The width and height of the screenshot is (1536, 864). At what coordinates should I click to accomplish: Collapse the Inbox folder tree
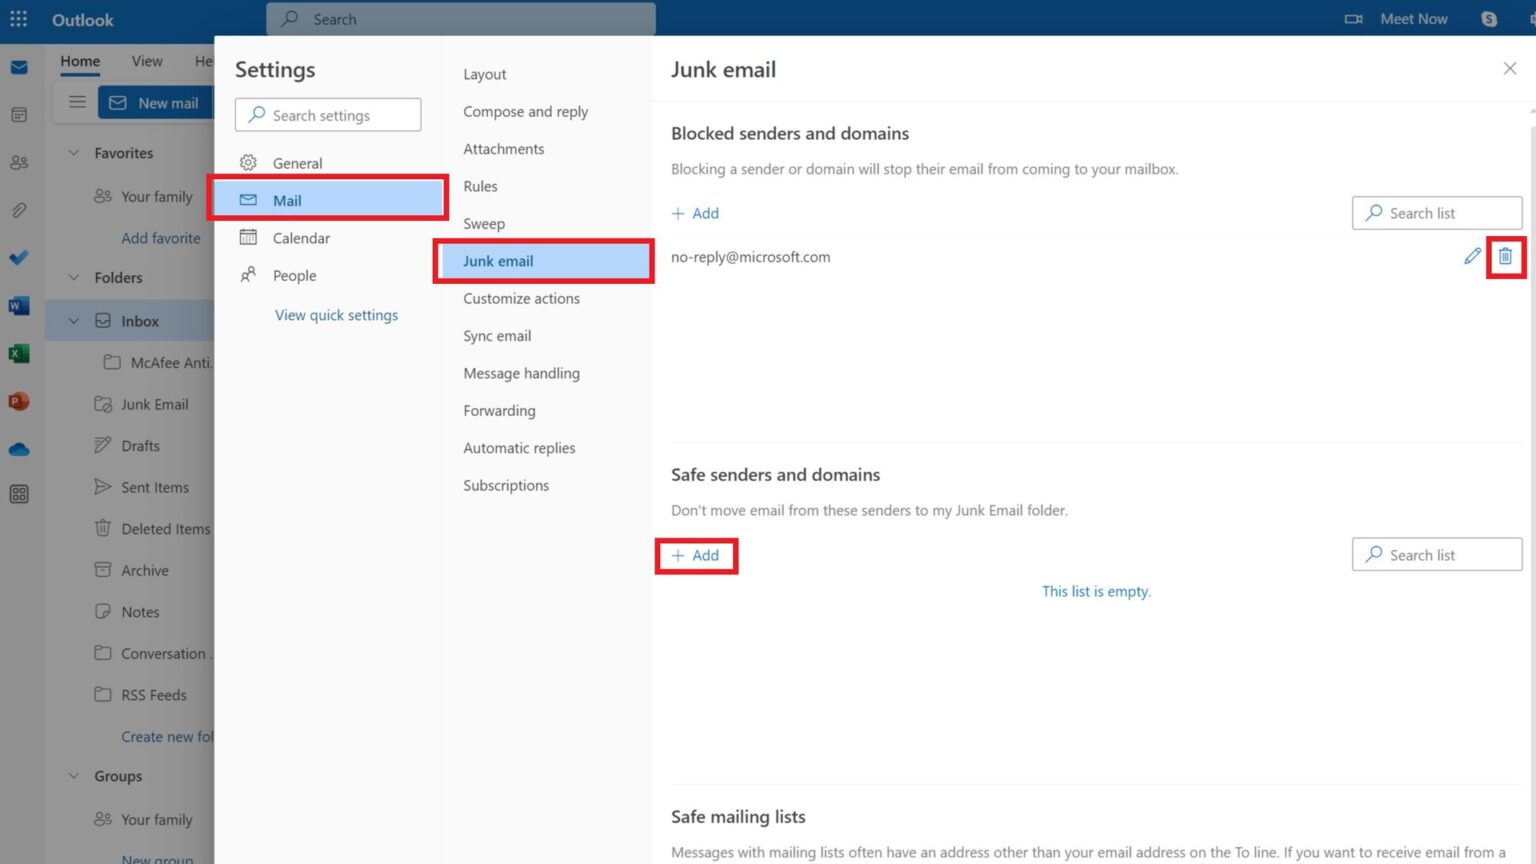[73, 321]
